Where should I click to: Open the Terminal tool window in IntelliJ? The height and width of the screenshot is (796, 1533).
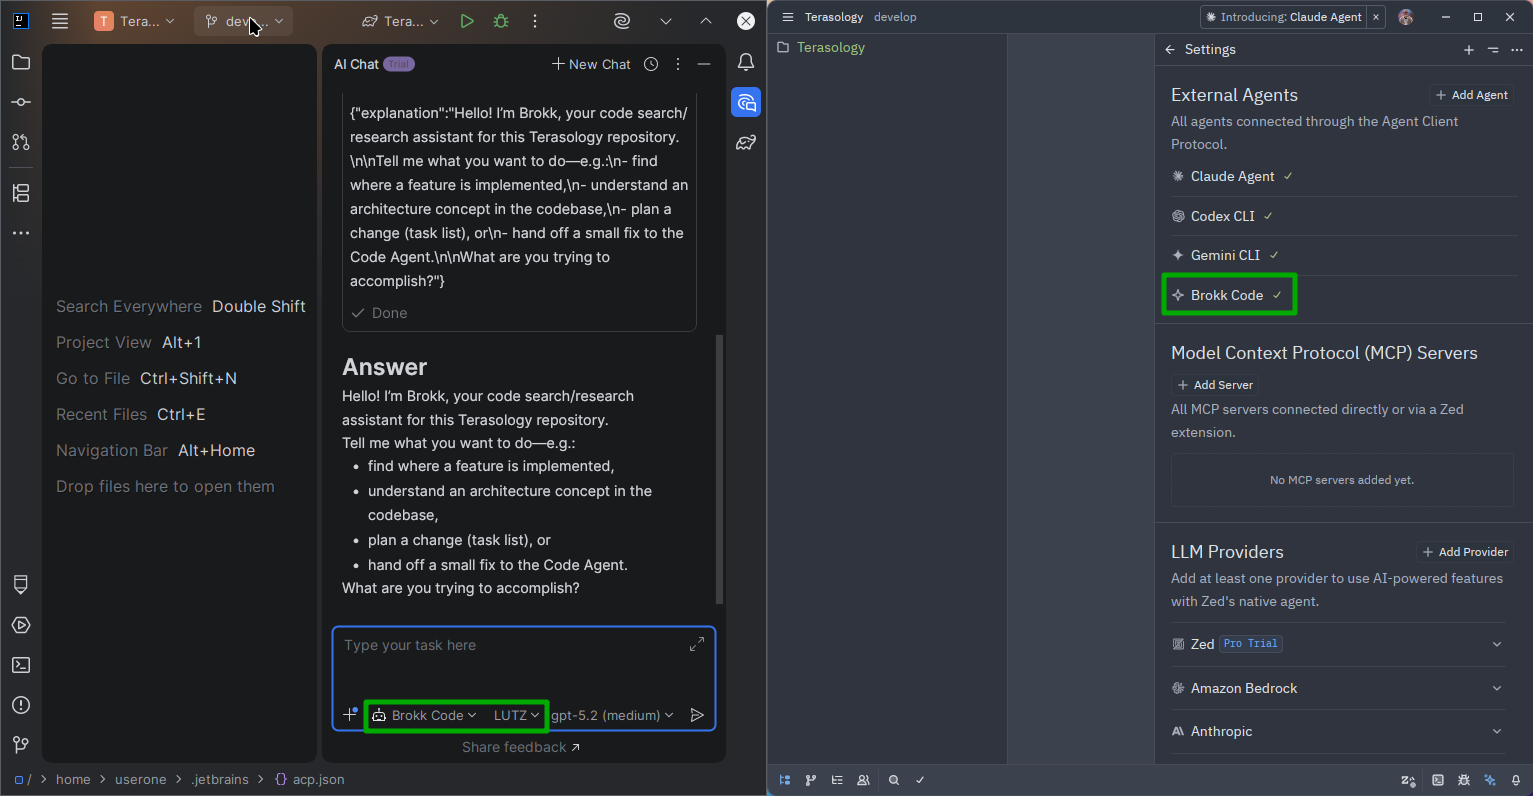pos(21,665)
